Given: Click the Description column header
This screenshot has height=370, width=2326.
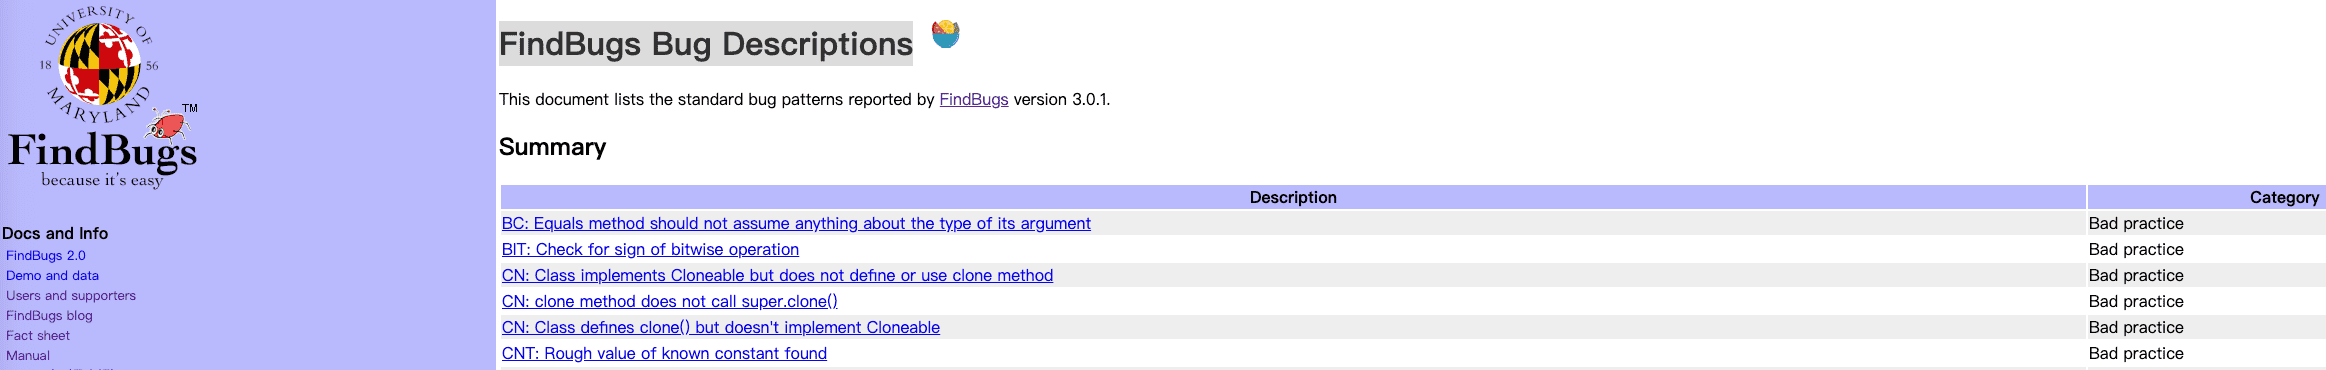Looking at the screenshot, I should coord(1293,197).
